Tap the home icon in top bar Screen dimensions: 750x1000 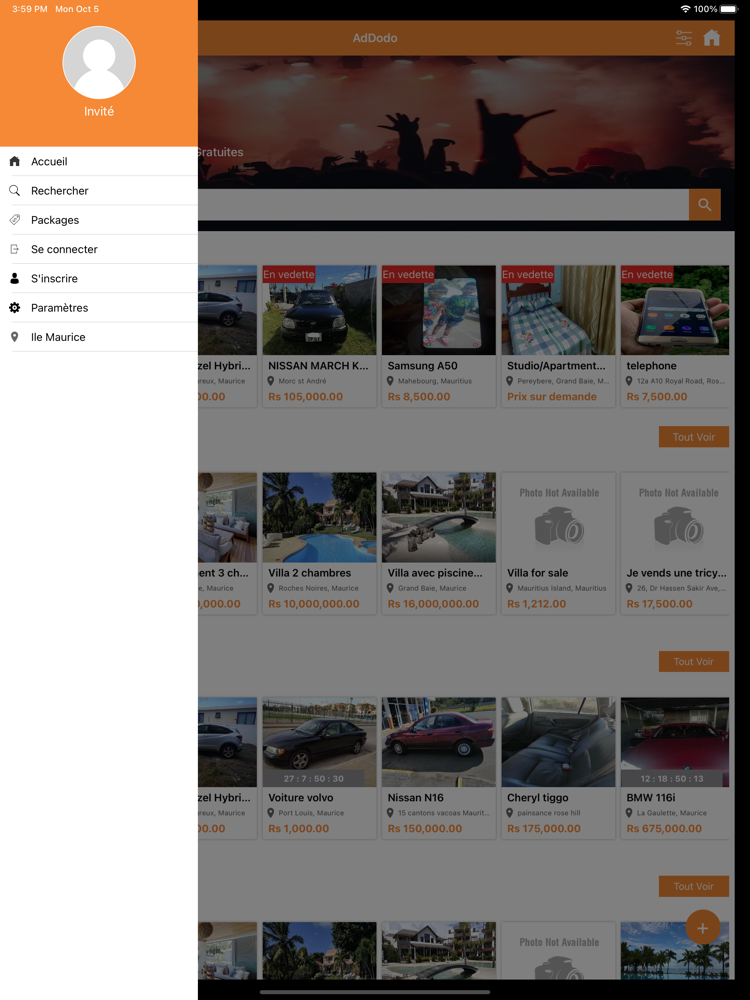pyautogui.click(x=712, y=38)
